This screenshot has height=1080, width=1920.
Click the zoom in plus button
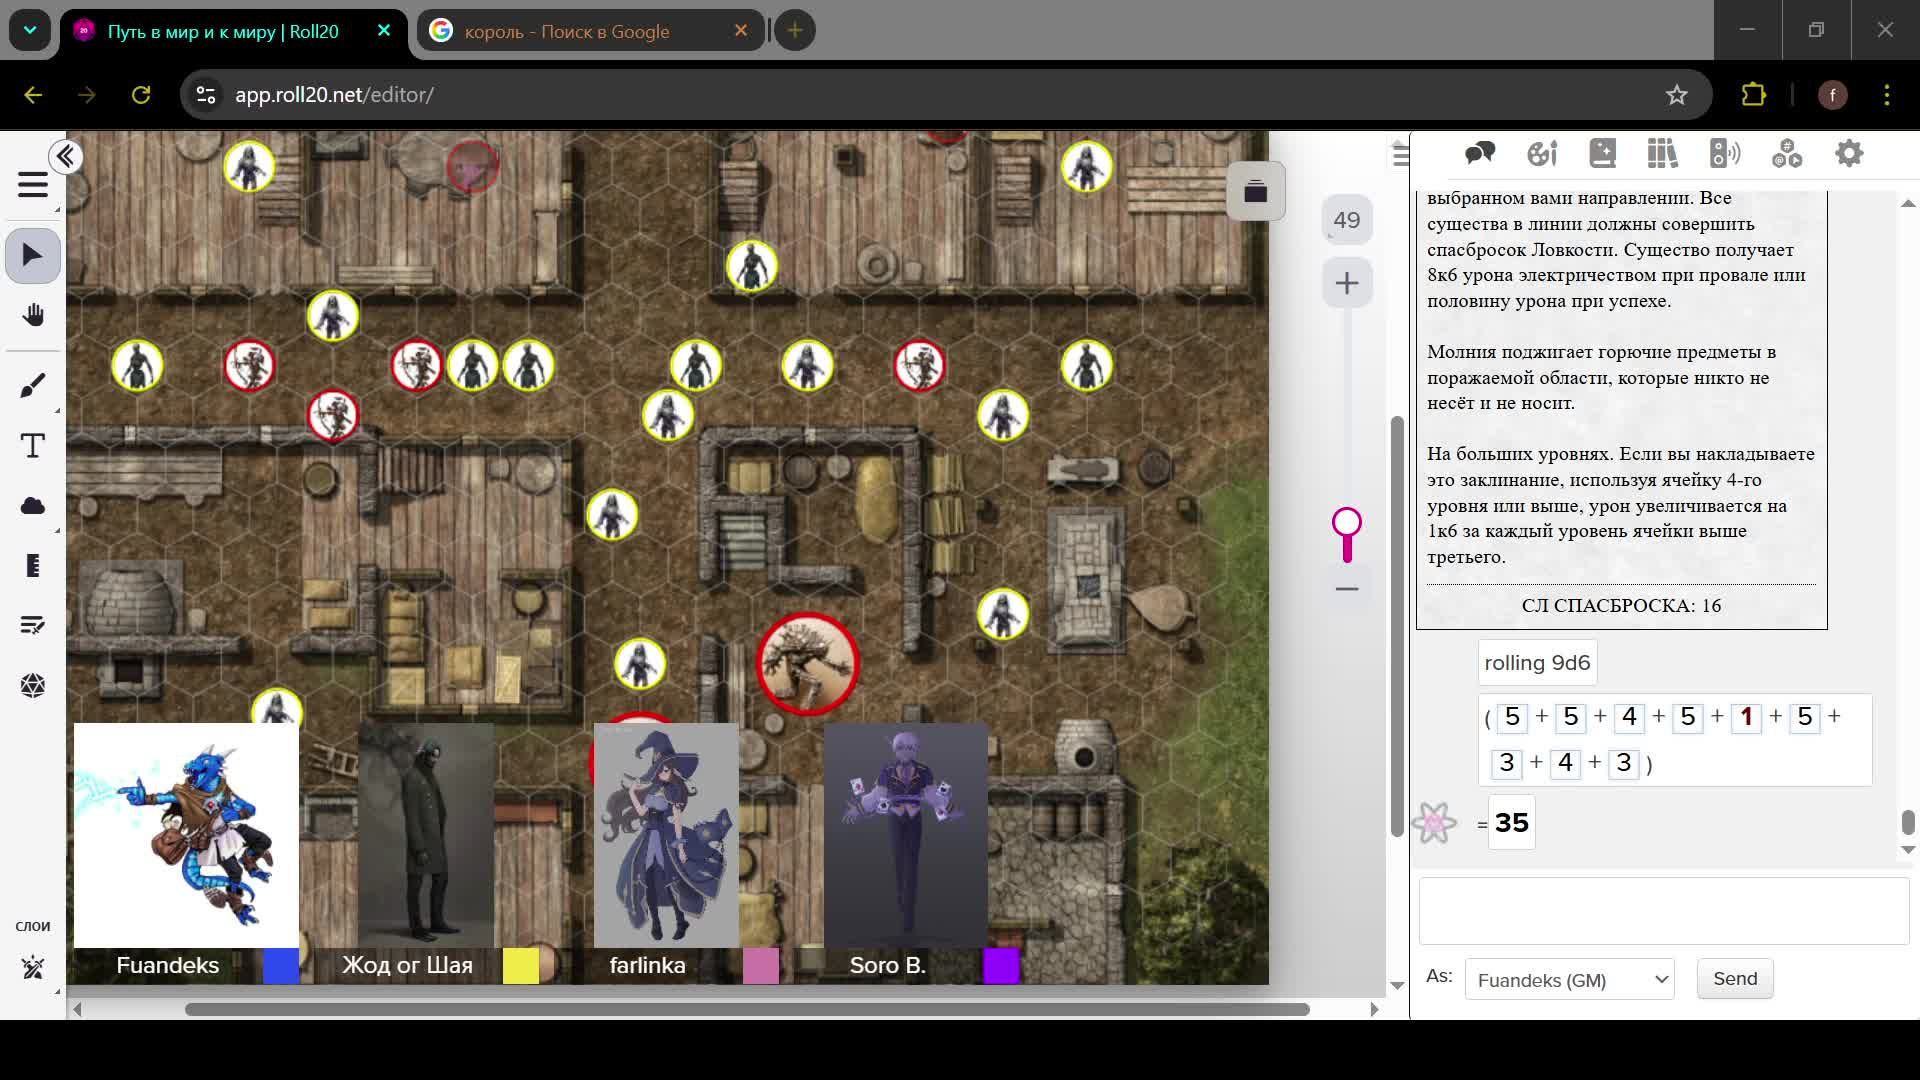click(1346, 284)
